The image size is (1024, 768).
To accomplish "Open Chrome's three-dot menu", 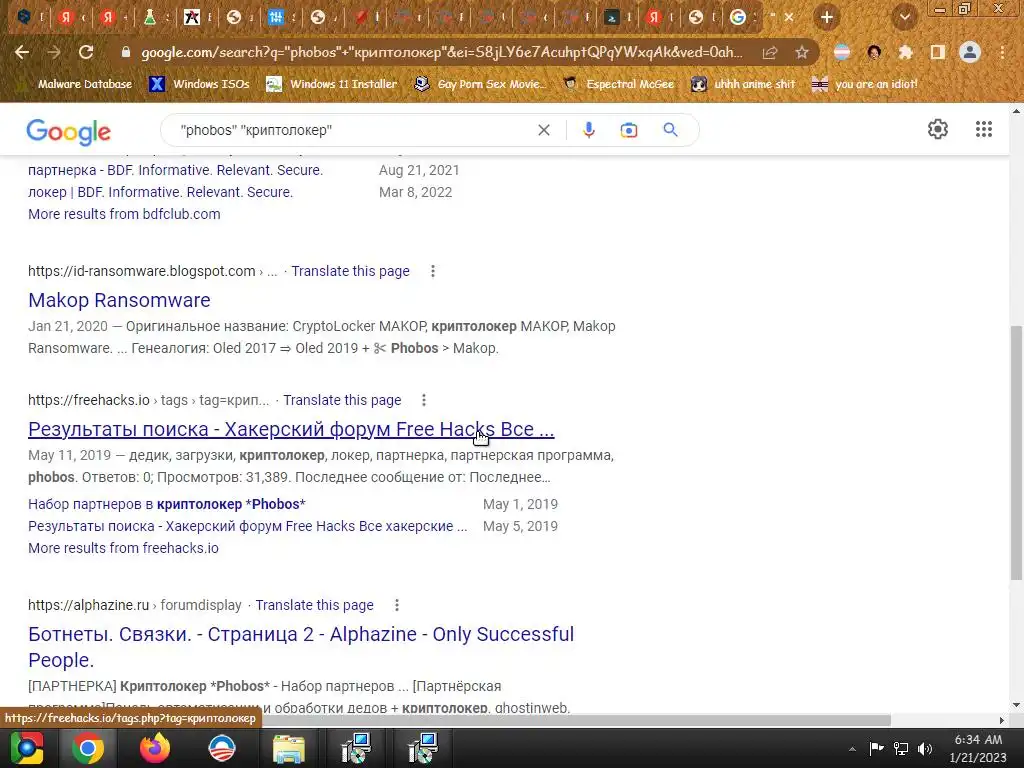I will click(x=1002, y=52).
